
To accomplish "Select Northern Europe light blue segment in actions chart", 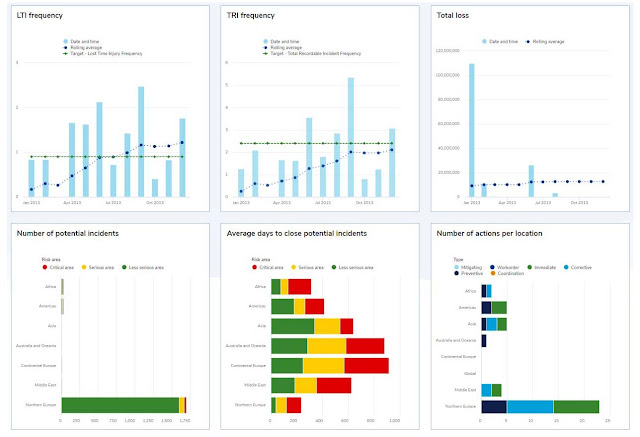I will pyautogui.click(x=530, y=407).
